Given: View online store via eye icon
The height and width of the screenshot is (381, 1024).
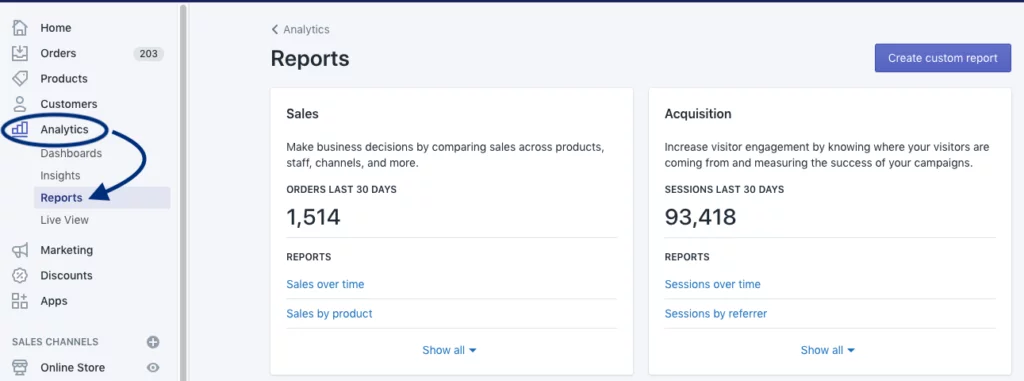Looking at the screenshot, I should (x=153, y=367).
